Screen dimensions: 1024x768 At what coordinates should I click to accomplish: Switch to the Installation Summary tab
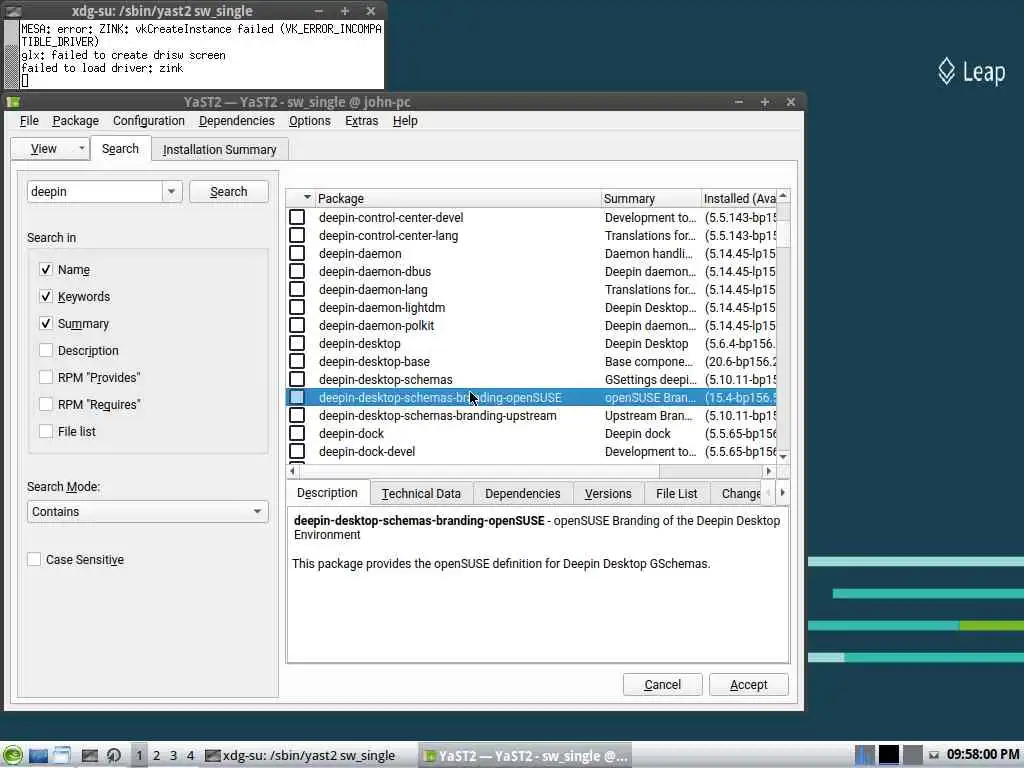click(x=219, y=150)
